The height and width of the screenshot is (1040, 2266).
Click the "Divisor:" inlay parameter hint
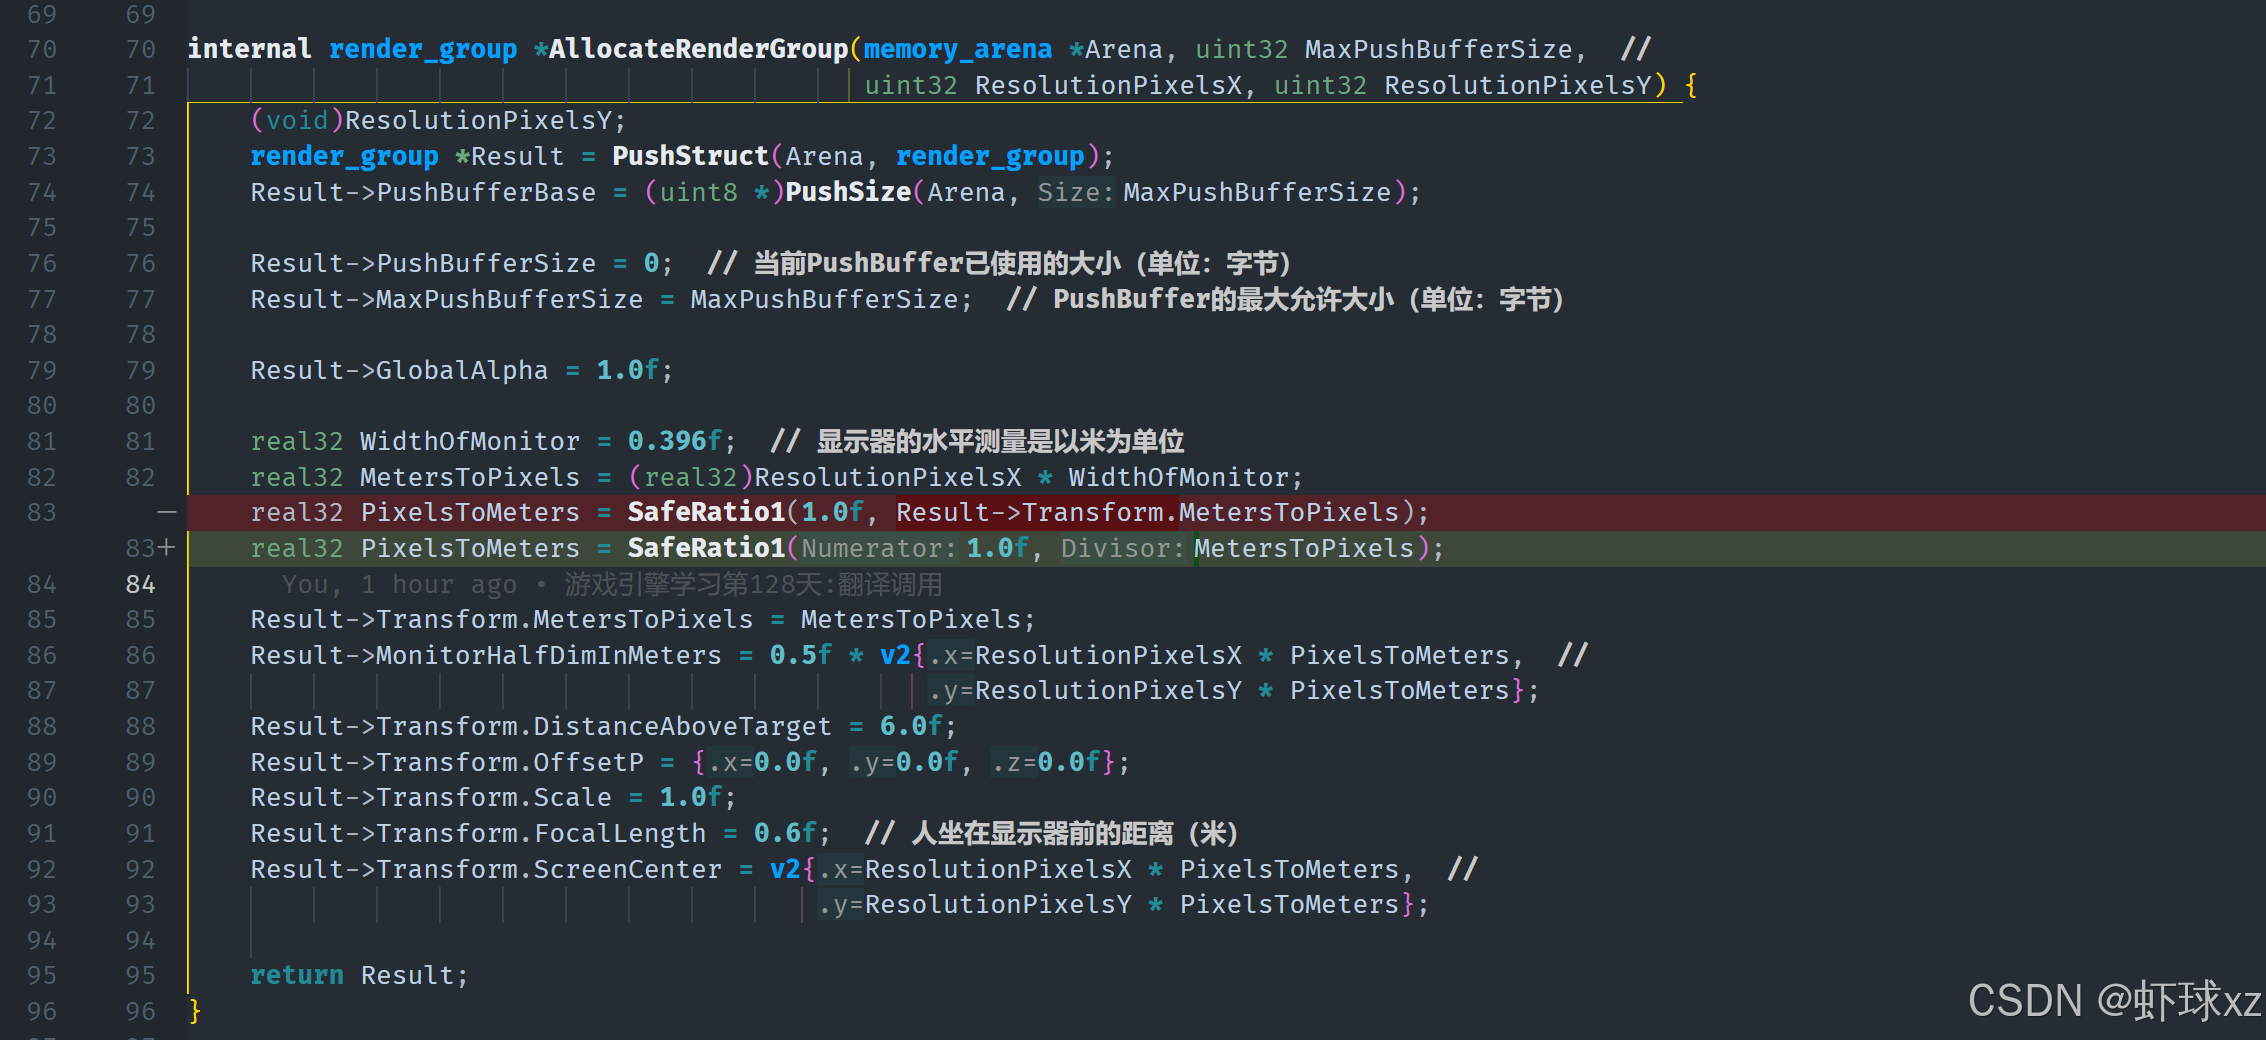[x=1122, y=548]
